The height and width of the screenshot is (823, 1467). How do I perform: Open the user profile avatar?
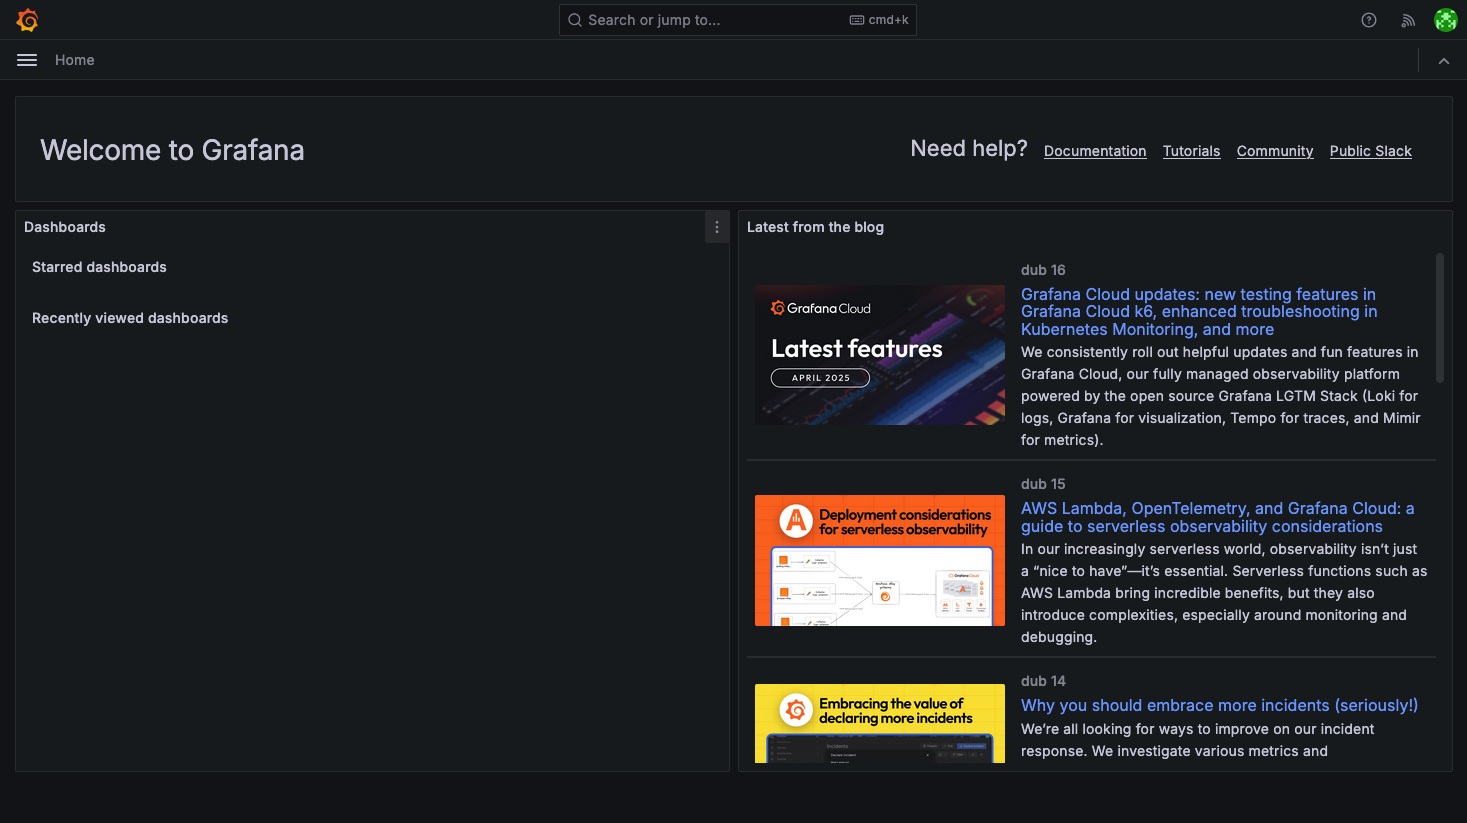pos(1445,20)
